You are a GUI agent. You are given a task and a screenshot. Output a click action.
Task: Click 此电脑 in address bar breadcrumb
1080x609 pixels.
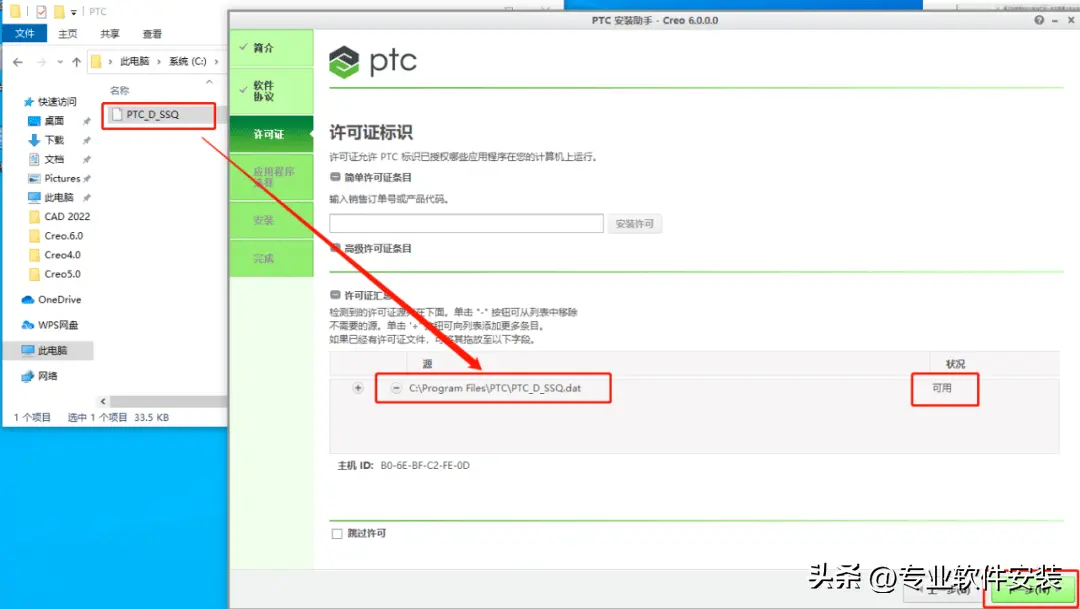pyautogui.click(x=134, y=62)
